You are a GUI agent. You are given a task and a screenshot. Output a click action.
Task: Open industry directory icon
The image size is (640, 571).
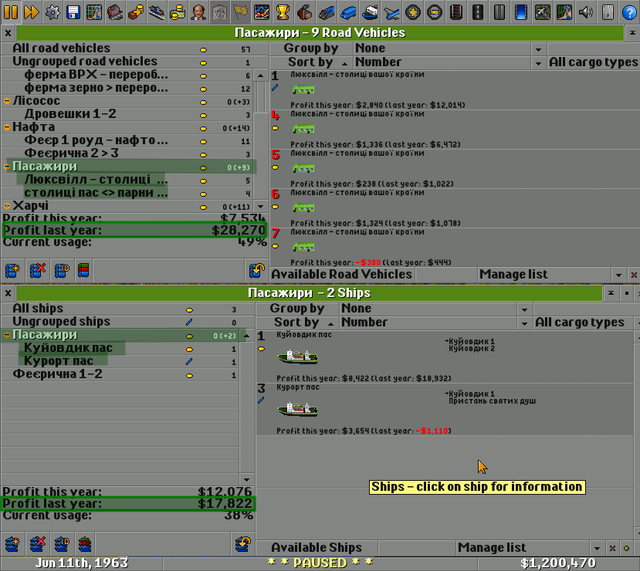(304, 11)
